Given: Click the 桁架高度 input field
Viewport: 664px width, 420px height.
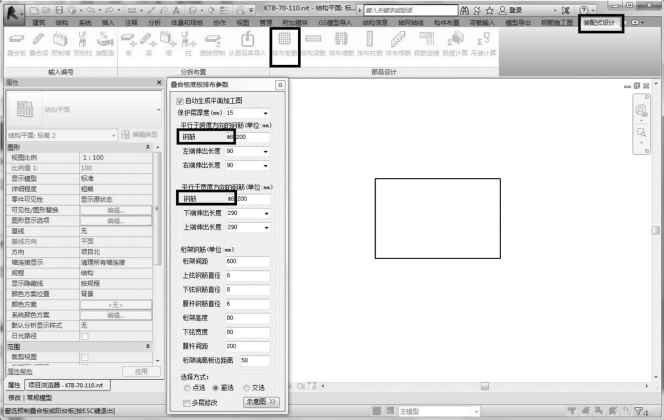Looking at the screenshot, I should point(247,318).
